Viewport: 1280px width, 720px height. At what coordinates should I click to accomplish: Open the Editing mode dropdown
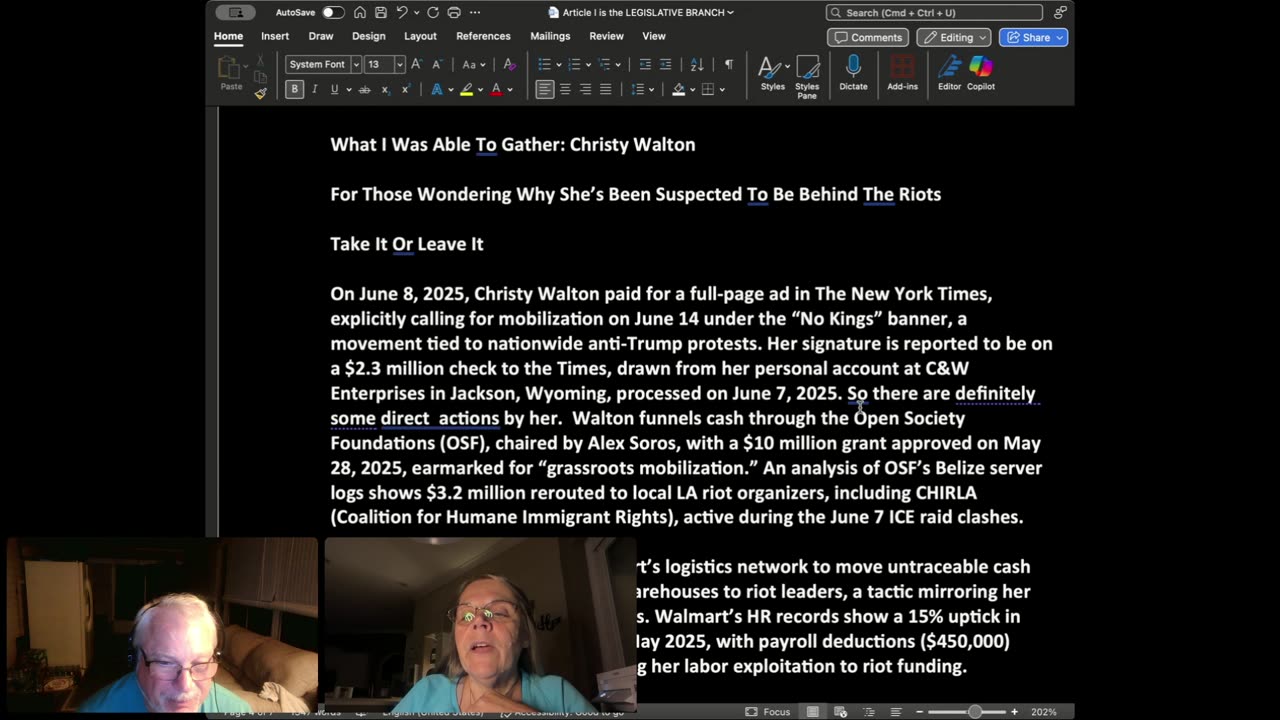(x=954, y=37)
